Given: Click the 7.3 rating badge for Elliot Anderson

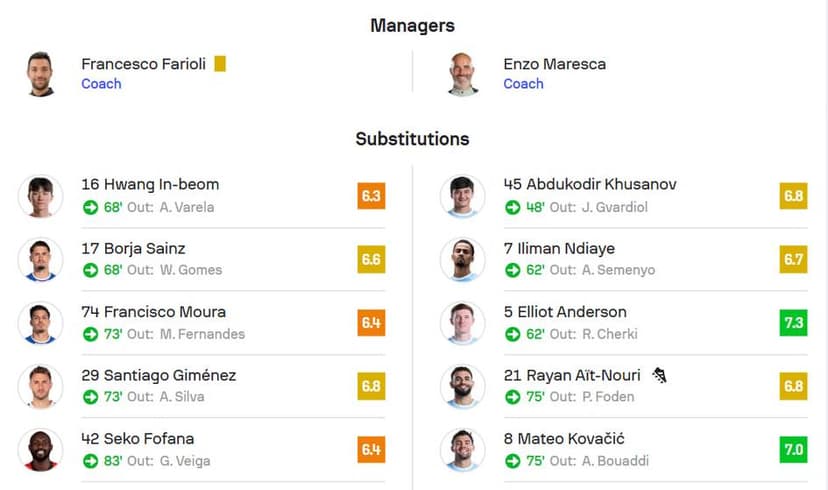Looking at the screenshot, I should [x=793, y=323].
